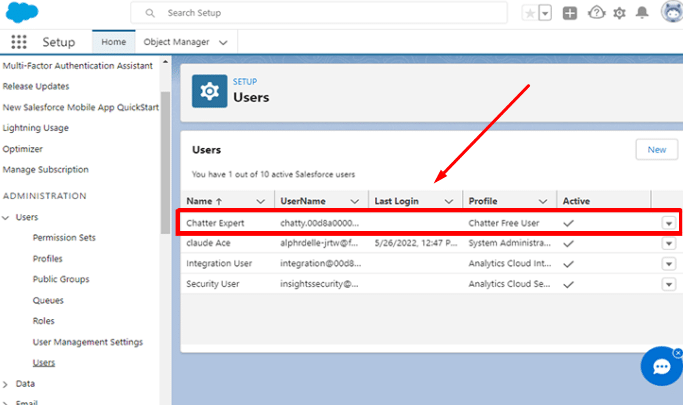The image size is (683, 405).
Task: Open the Object Manager tab chevron
Action: tap(223, 43)
